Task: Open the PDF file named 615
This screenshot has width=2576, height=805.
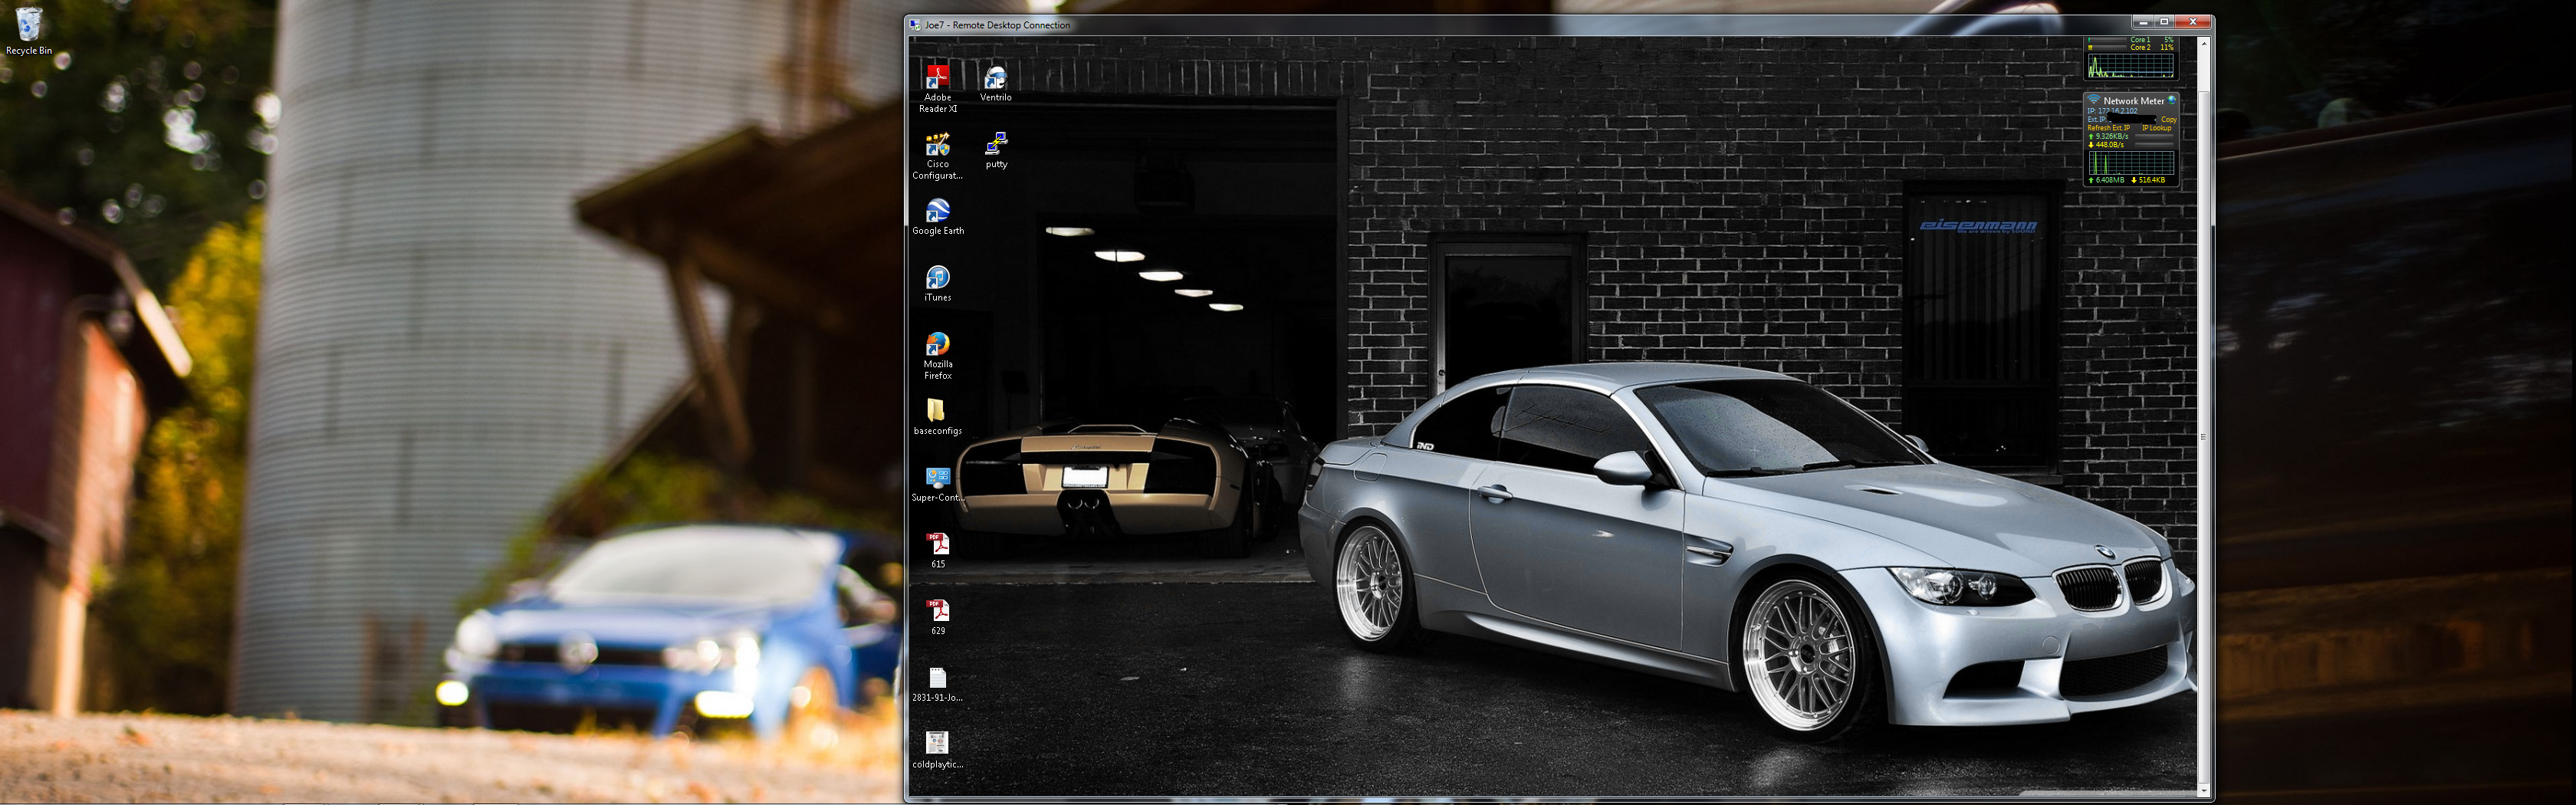Action: tap(937, 551)
